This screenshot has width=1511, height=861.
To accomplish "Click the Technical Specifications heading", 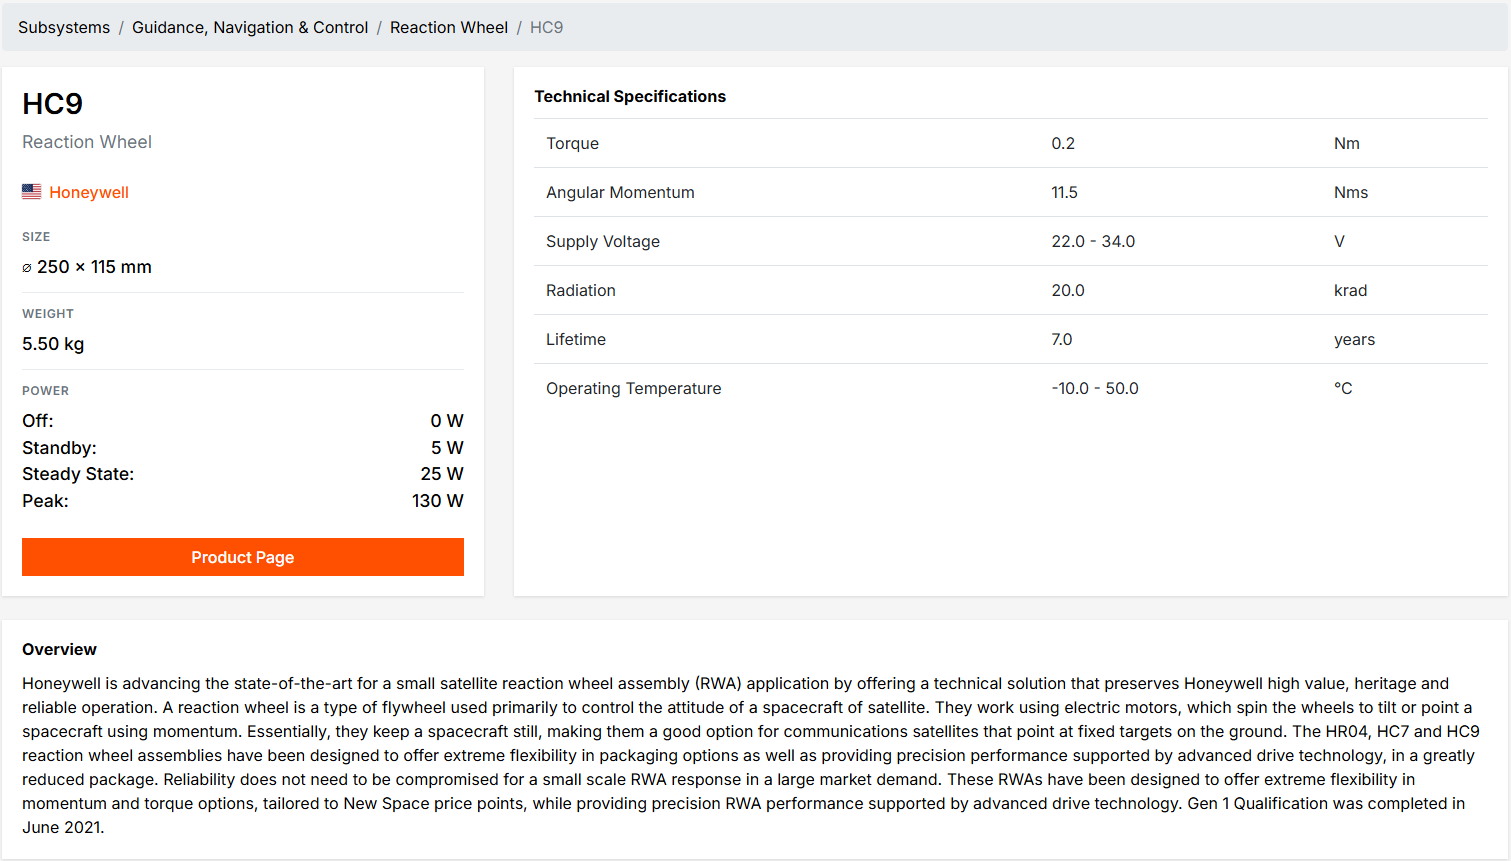I will [x=629, y=96].
